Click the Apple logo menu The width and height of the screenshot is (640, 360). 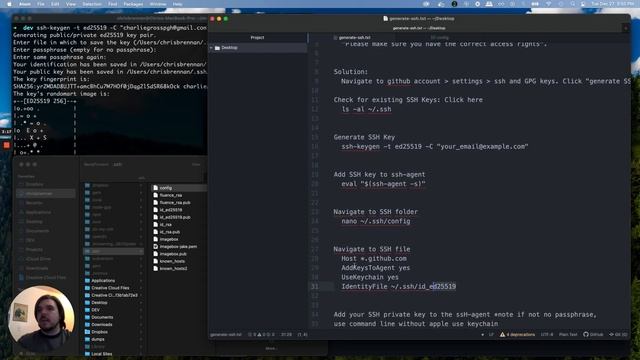coord(9,4)
